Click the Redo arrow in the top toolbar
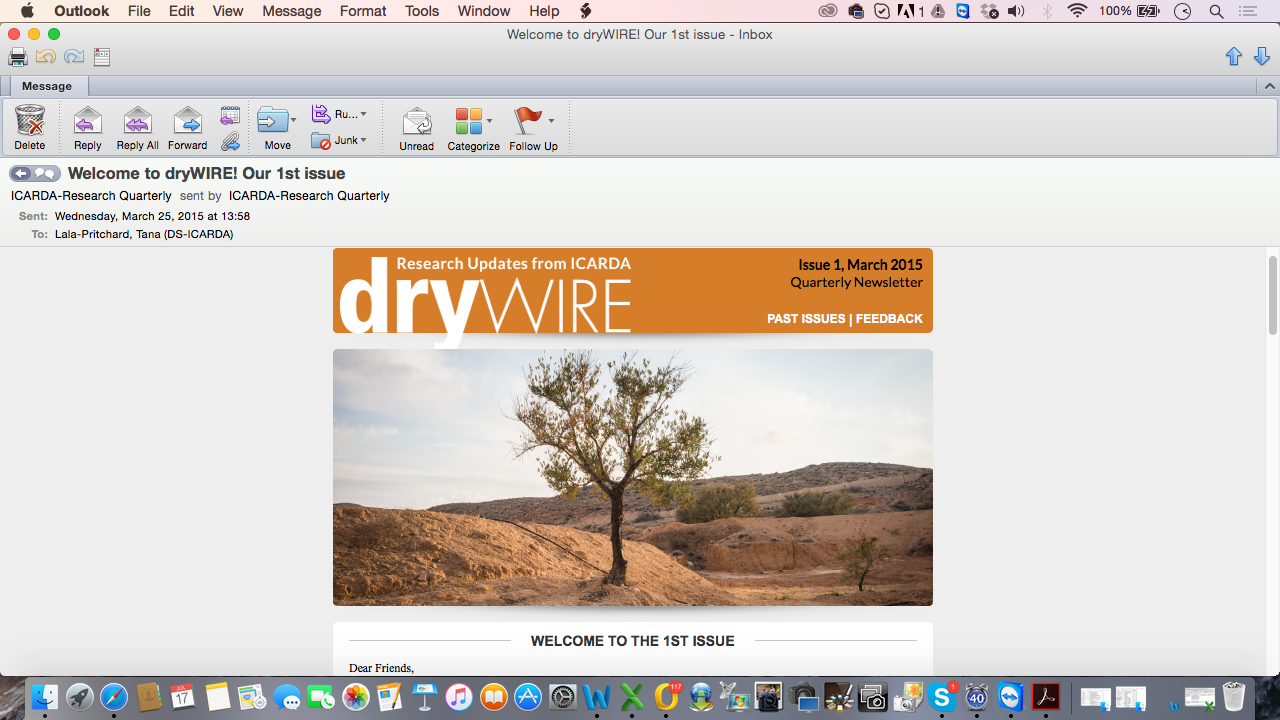The height and width of the screenshot is (720, 1280). coord(74,57)
